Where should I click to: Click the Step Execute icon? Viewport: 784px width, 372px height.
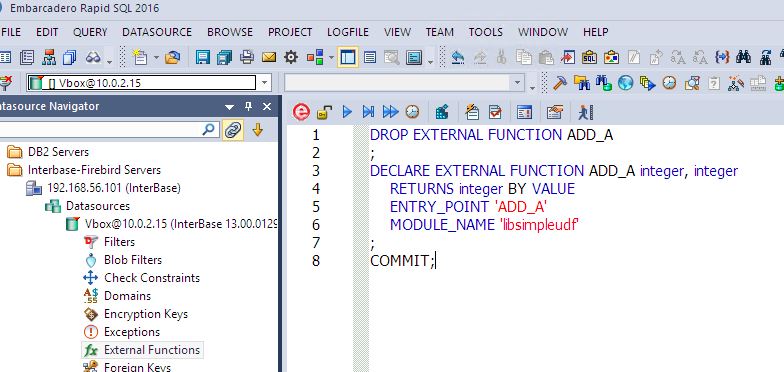(368, 112)
